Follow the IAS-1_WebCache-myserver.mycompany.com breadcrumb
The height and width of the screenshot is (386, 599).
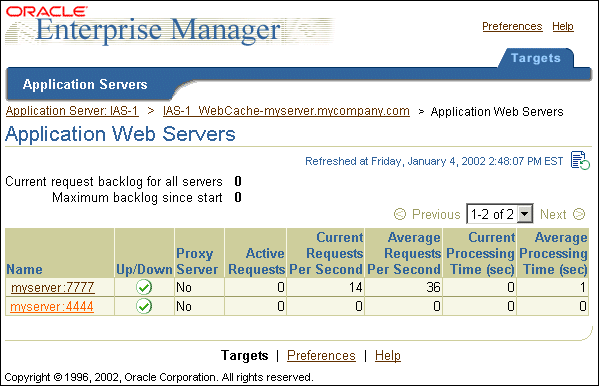pyautogui.click(x=286, y=111)
